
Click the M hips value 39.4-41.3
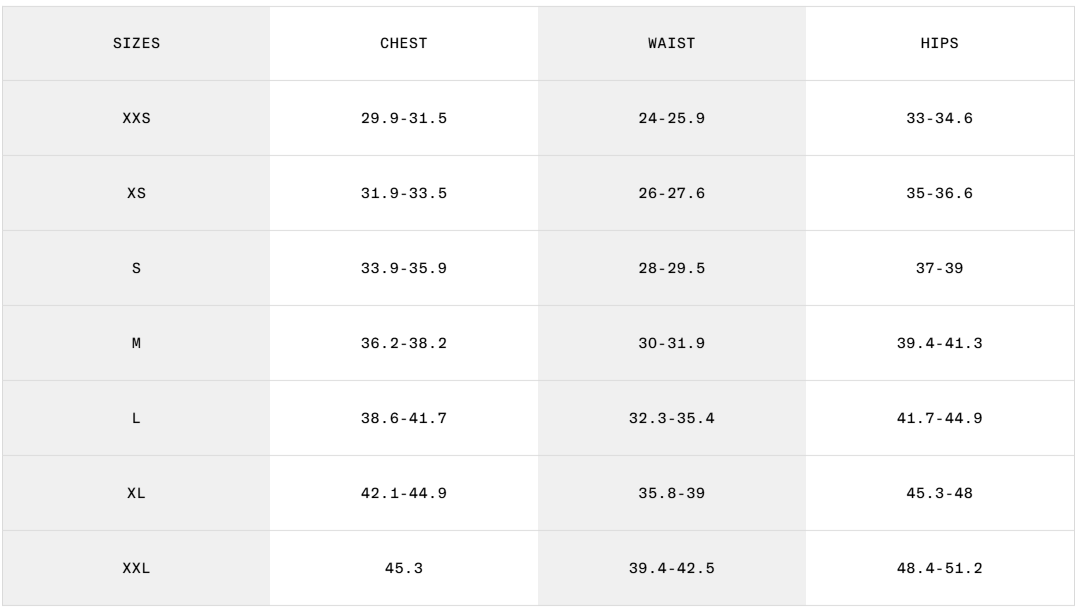939,344
